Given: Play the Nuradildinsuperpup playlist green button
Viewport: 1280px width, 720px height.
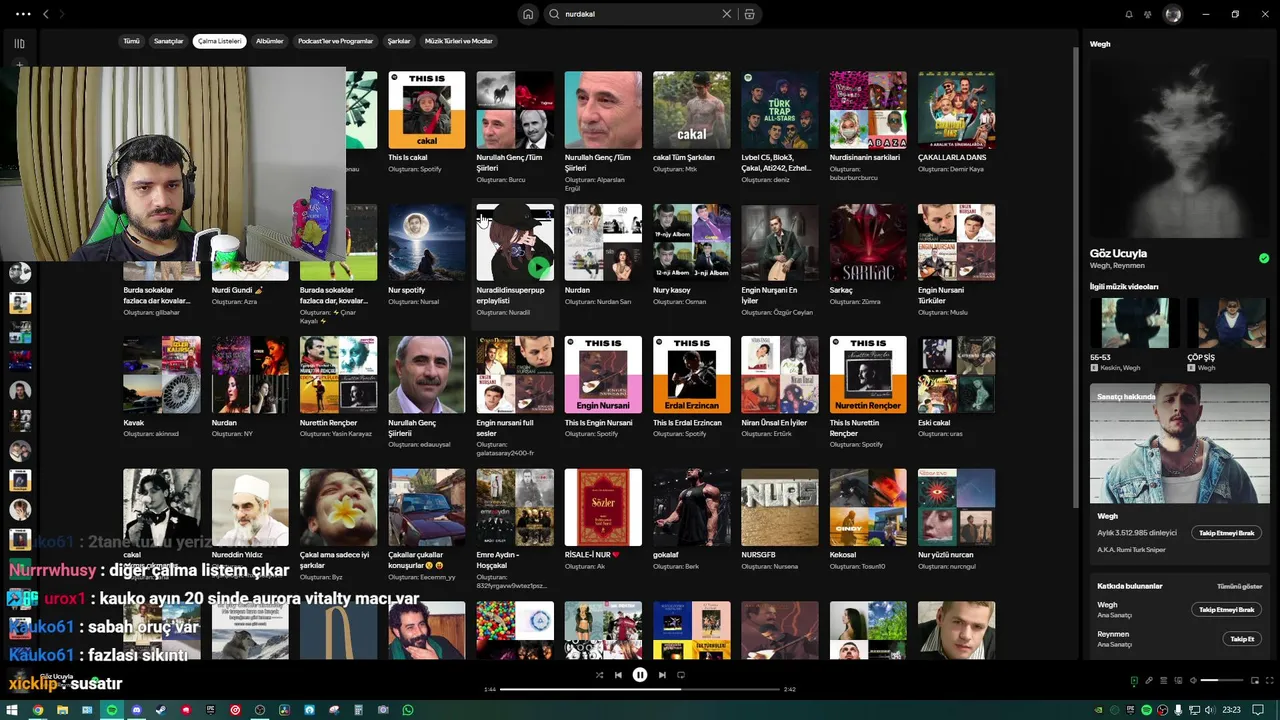Looking at the screenshot, I should [540, 267].
